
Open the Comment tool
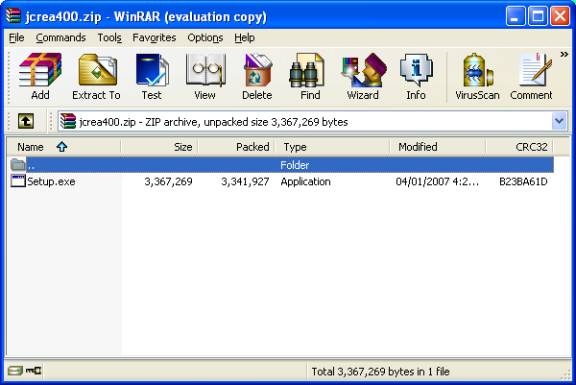[x=531, y=77]
